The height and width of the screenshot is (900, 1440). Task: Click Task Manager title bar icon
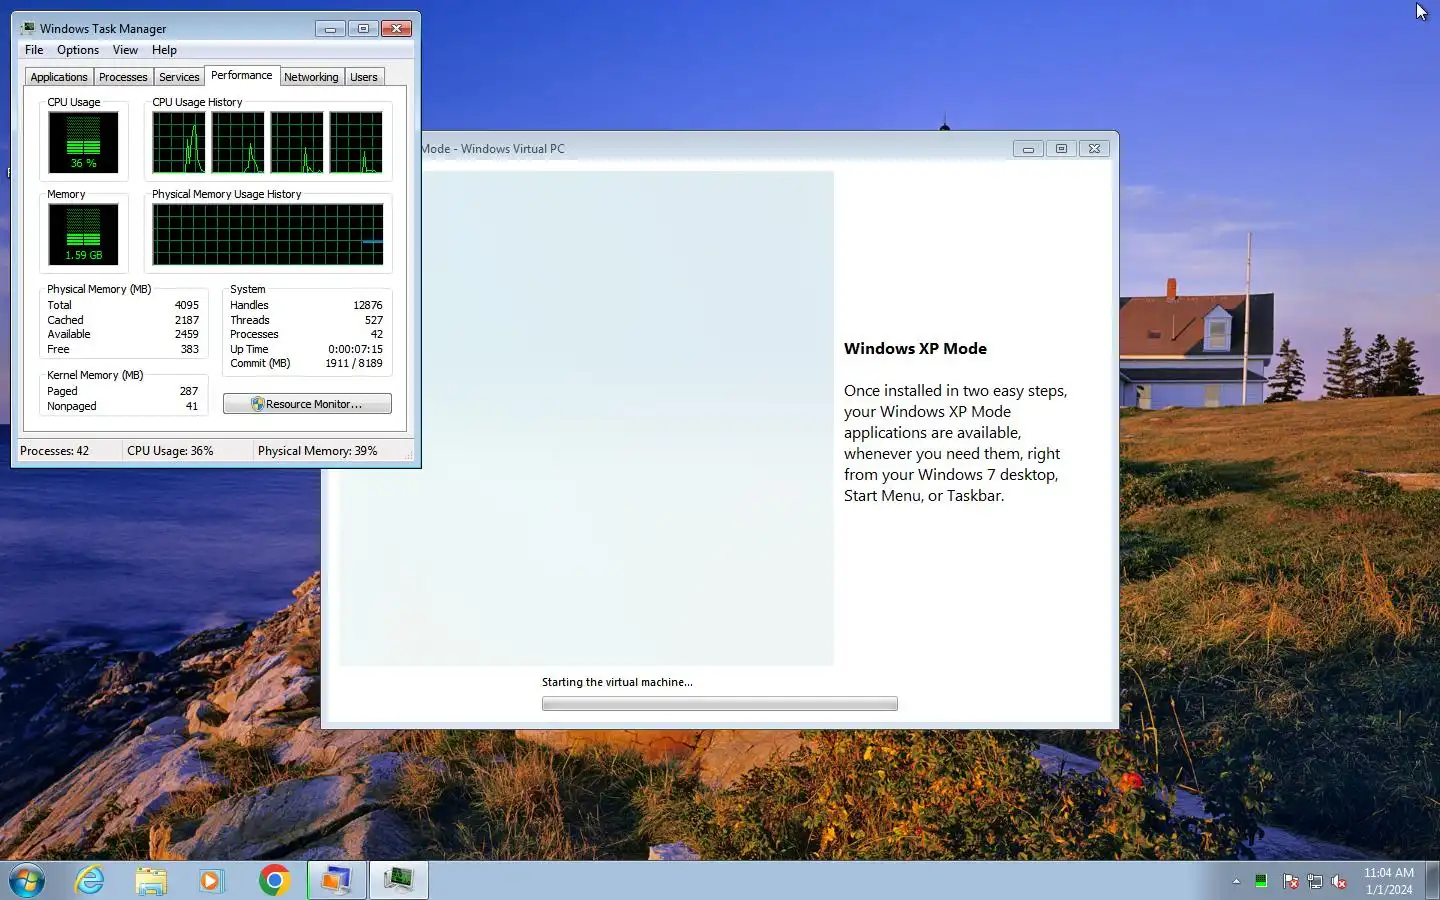pos(28,28)
